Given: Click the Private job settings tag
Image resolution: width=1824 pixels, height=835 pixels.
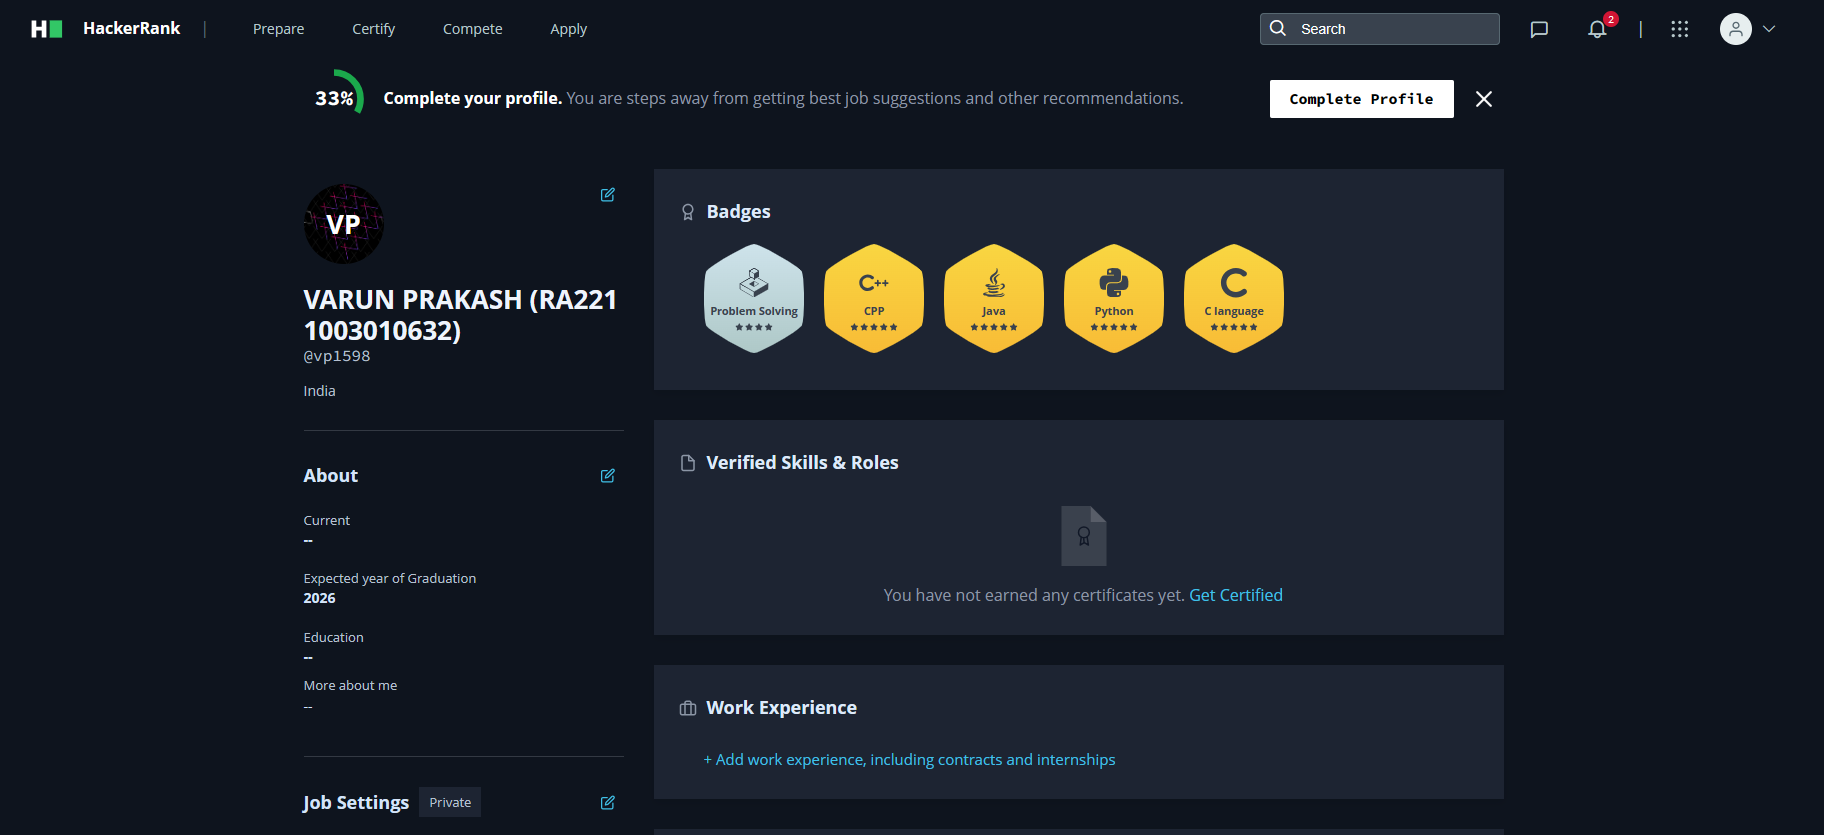Looking at the screenshot, I should pyautogui.click(x=450, y=802).
